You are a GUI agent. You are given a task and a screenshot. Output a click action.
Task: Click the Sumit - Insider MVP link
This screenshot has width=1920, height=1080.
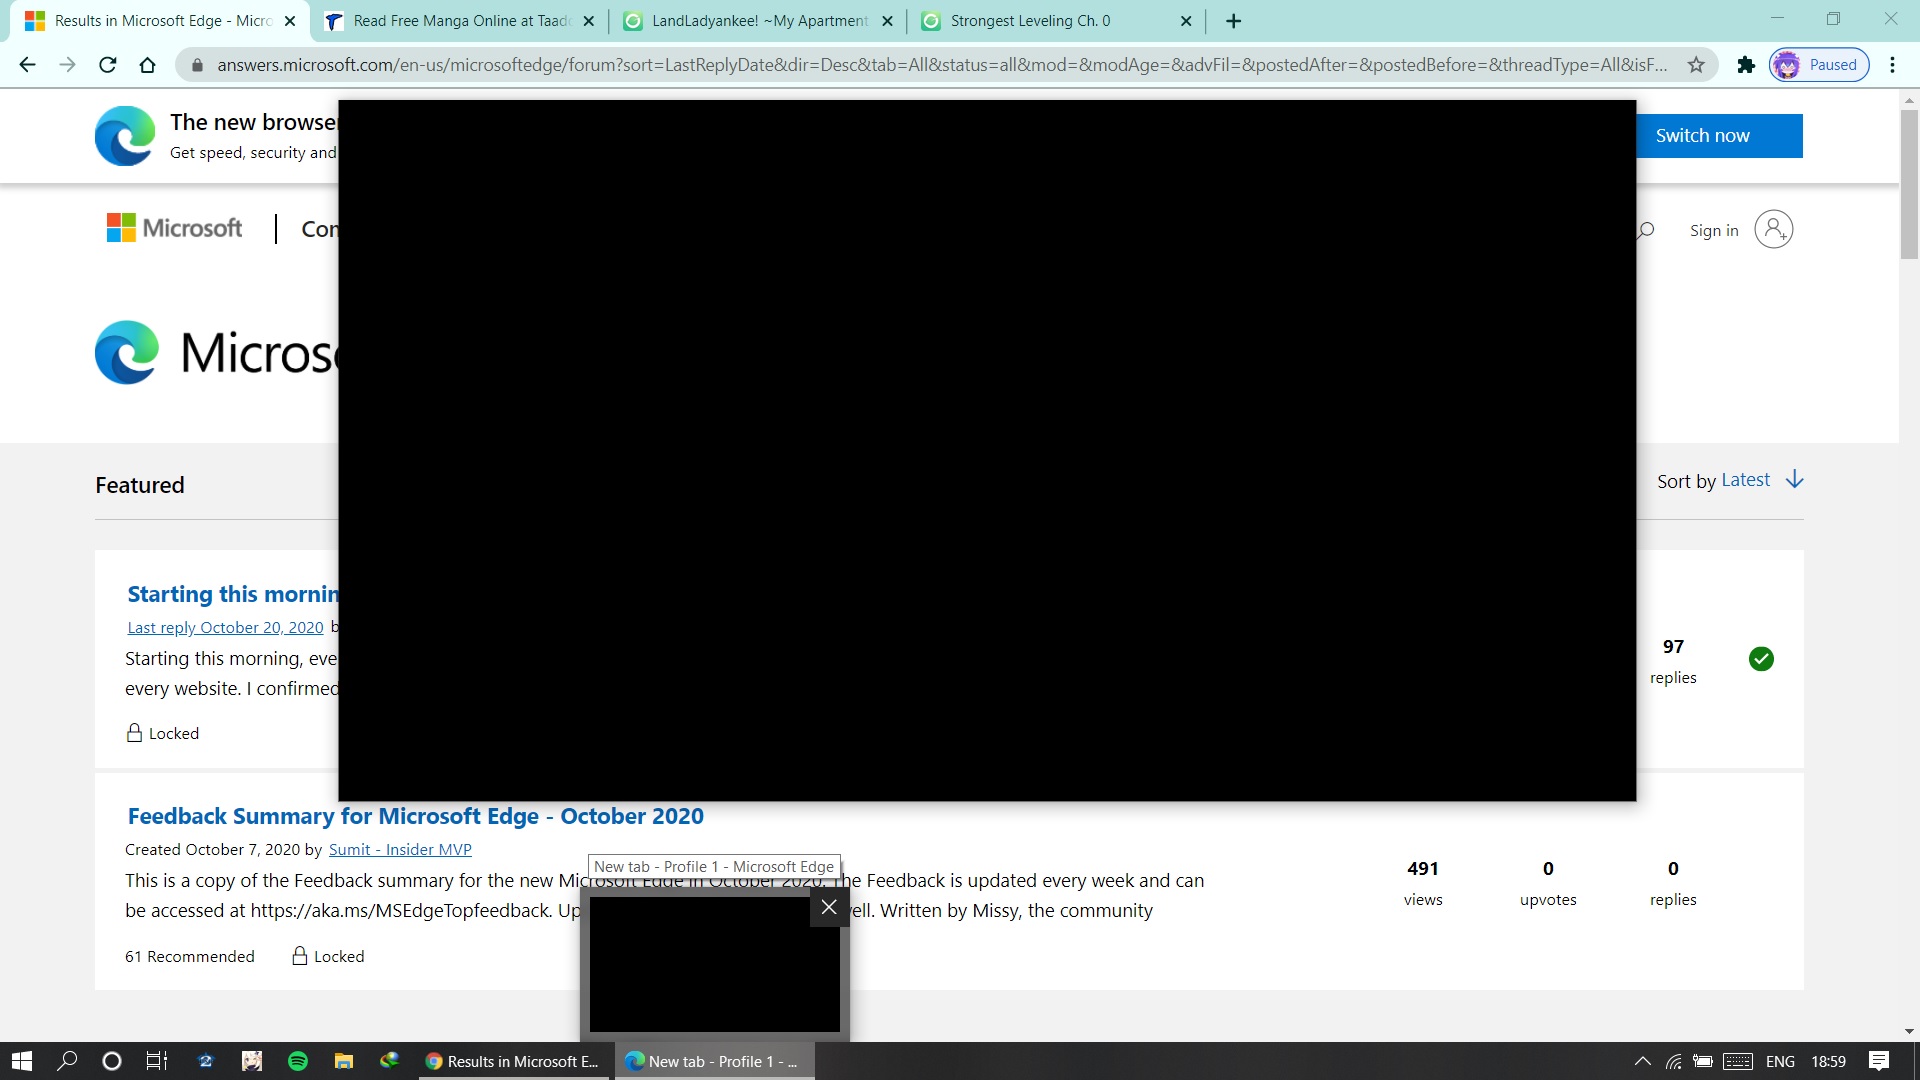click(400, 849)
